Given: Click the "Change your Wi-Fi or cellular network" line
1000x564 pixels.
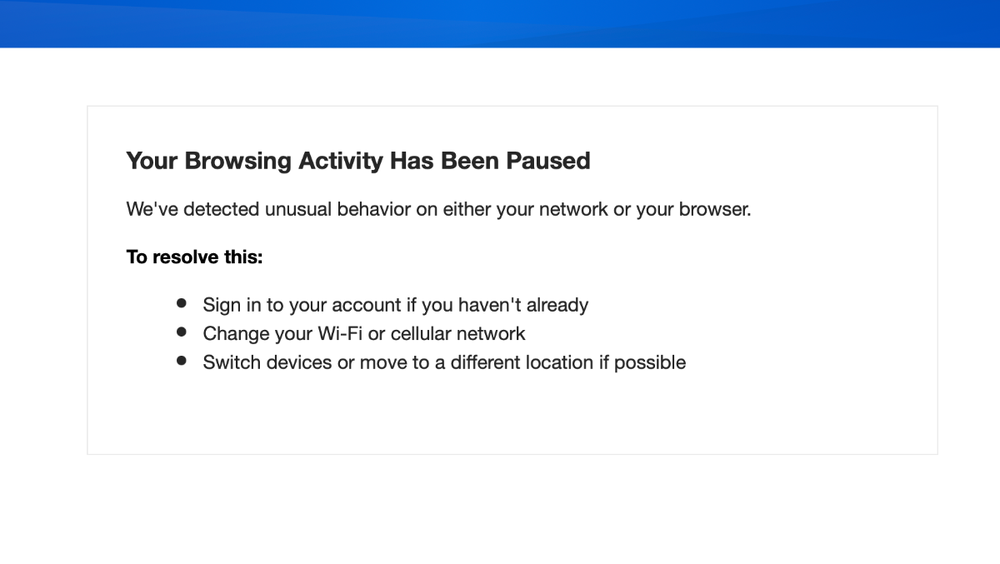Looking at the screenshot, I should pyautogui.click(x=364, y=334).
